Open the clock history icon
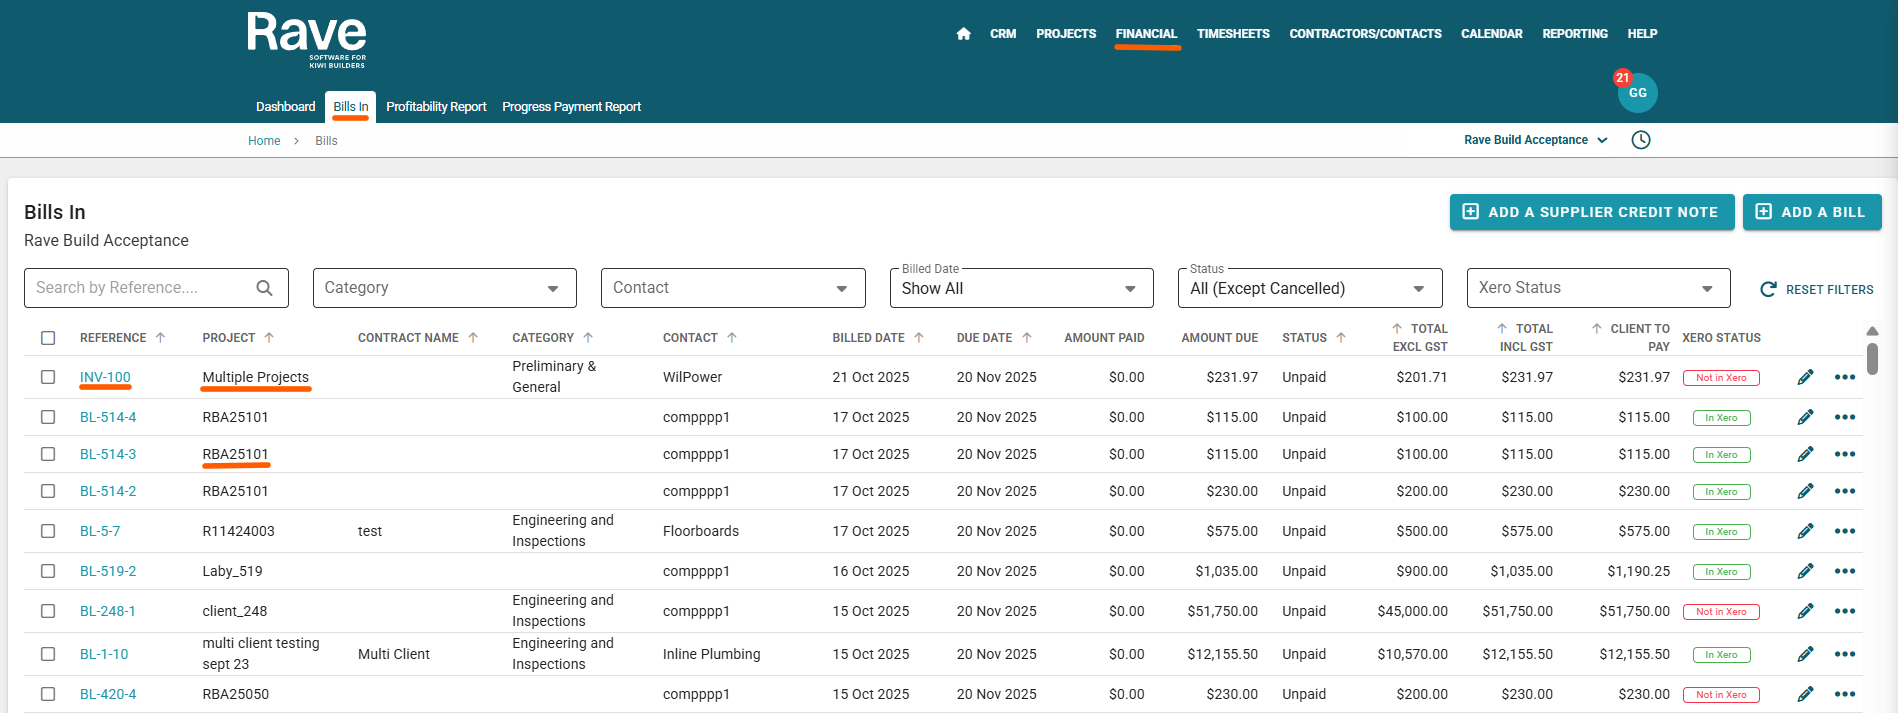1898x713 pixels. (x=1641, y=140)
